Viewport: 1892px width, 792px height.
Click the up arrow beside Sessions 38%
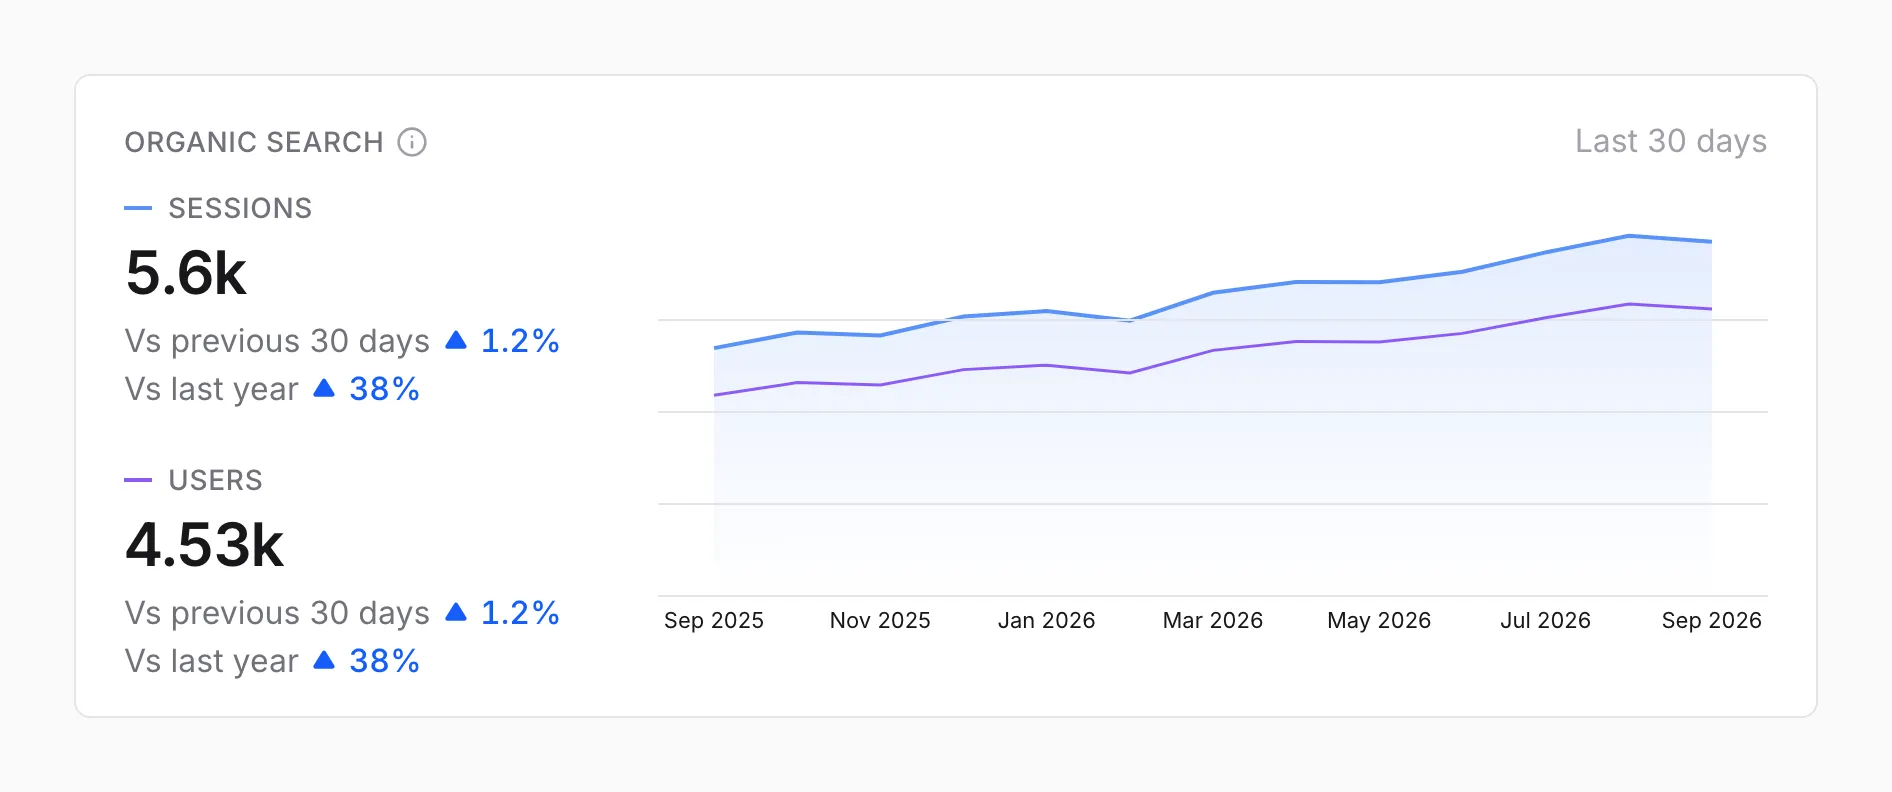pyautogui.click(x=324, y=388)
